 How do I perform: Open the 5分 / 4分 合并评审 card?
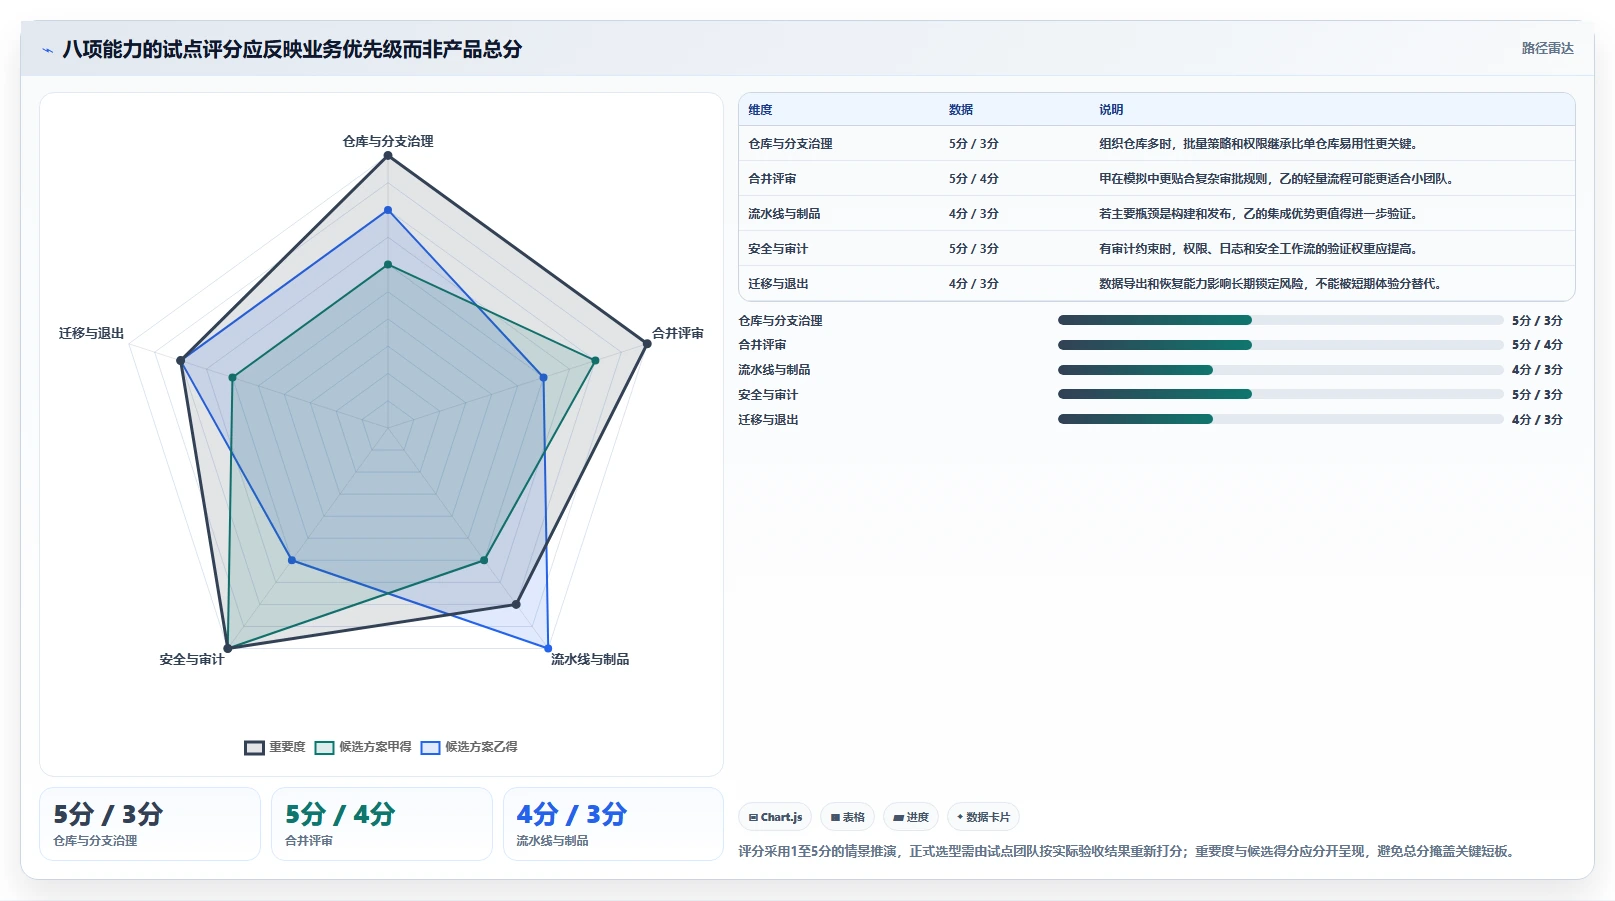coord(382,824)
